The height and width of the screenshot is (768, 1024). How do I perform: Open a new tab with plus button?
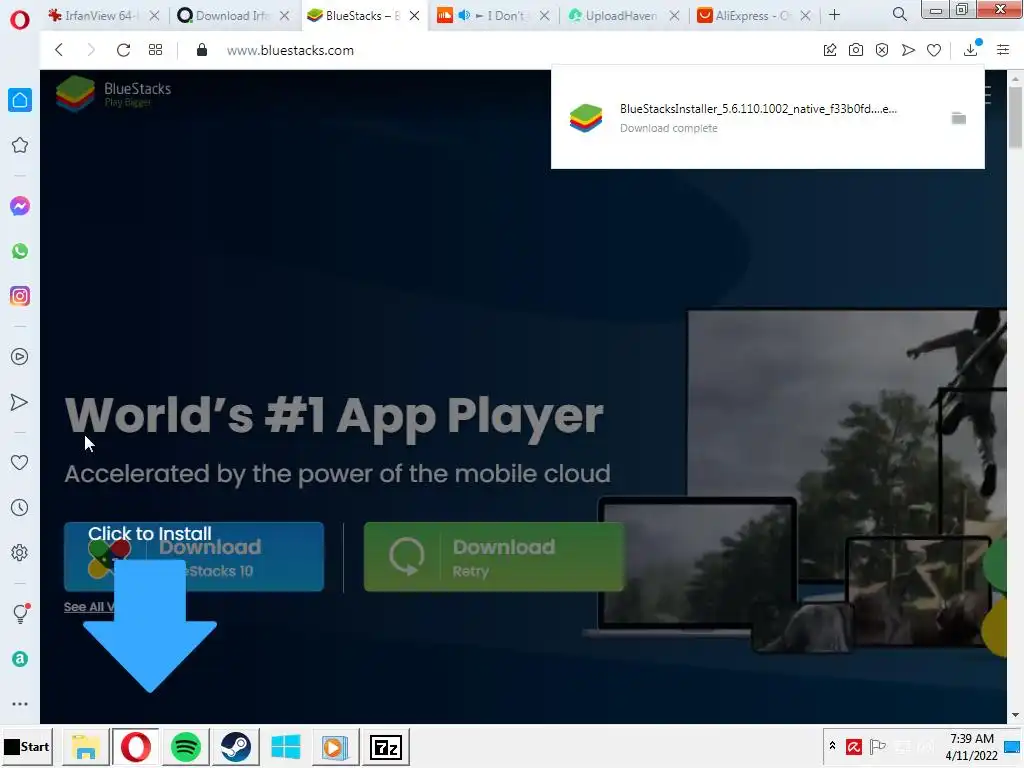[x=835, y=14]
